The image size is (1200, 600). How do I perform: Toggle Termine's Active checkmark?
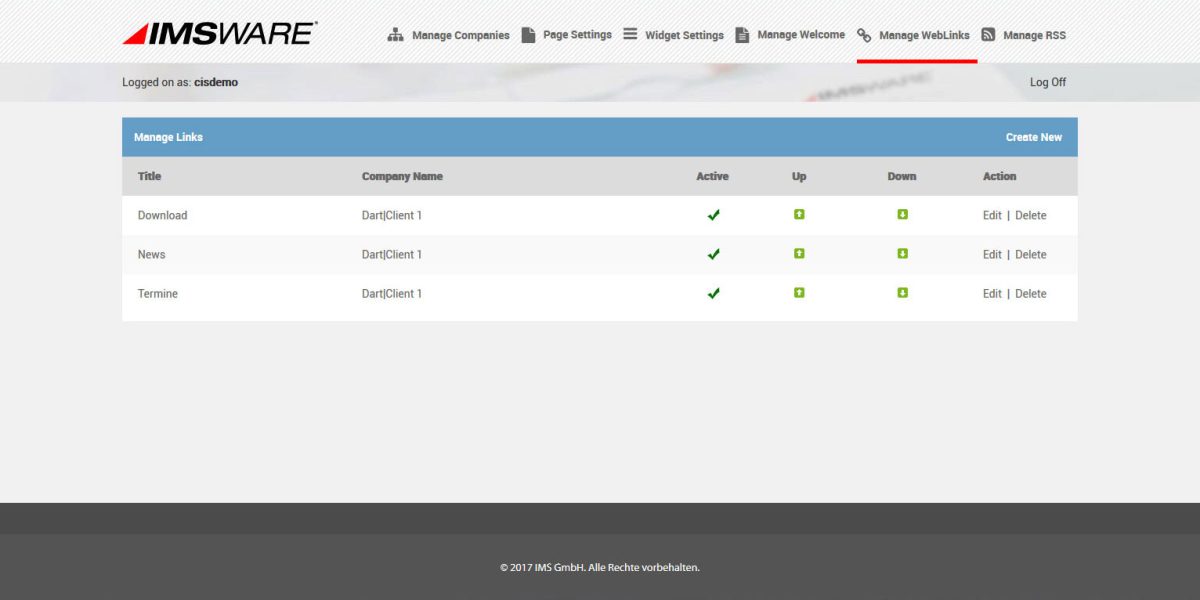click(x=713, y=293)
